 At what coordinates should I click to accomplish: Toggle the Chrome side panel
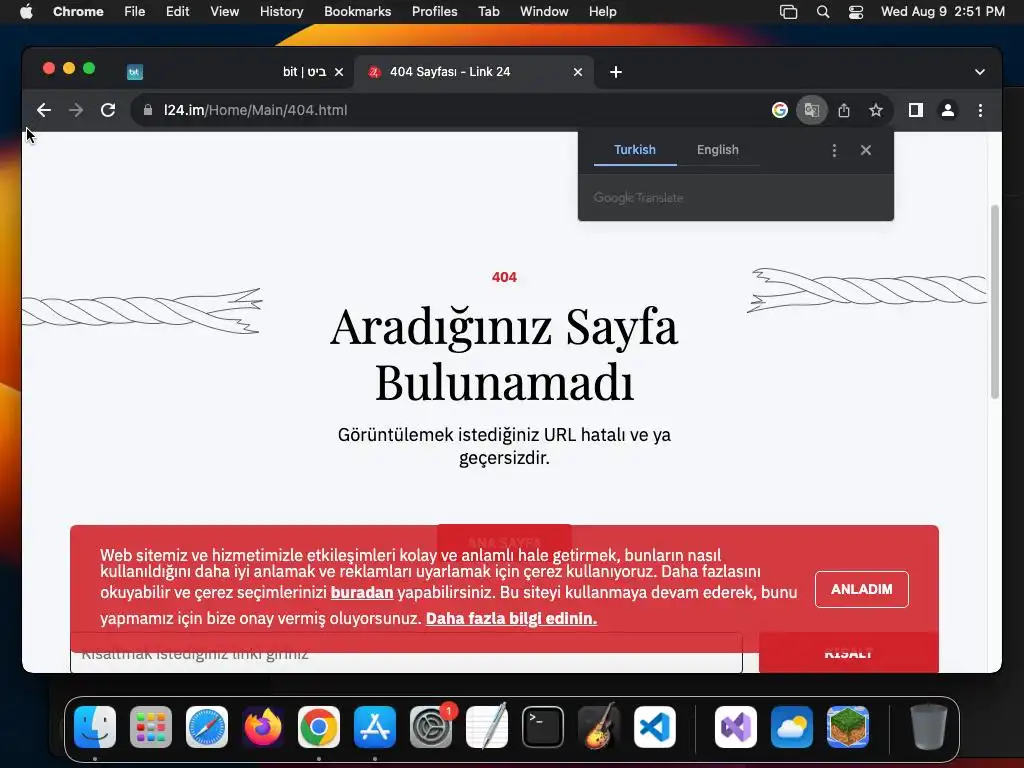tap(916, 110)
